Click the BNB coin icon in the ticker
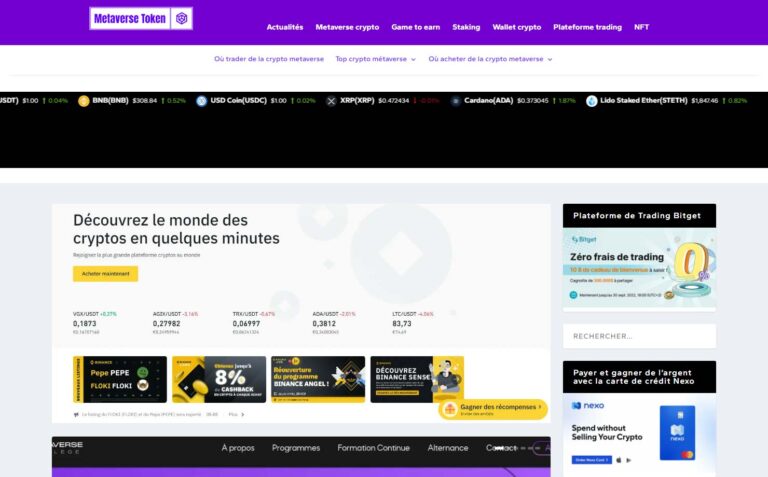This screenshot has width=768, height=477. (84, 101)
